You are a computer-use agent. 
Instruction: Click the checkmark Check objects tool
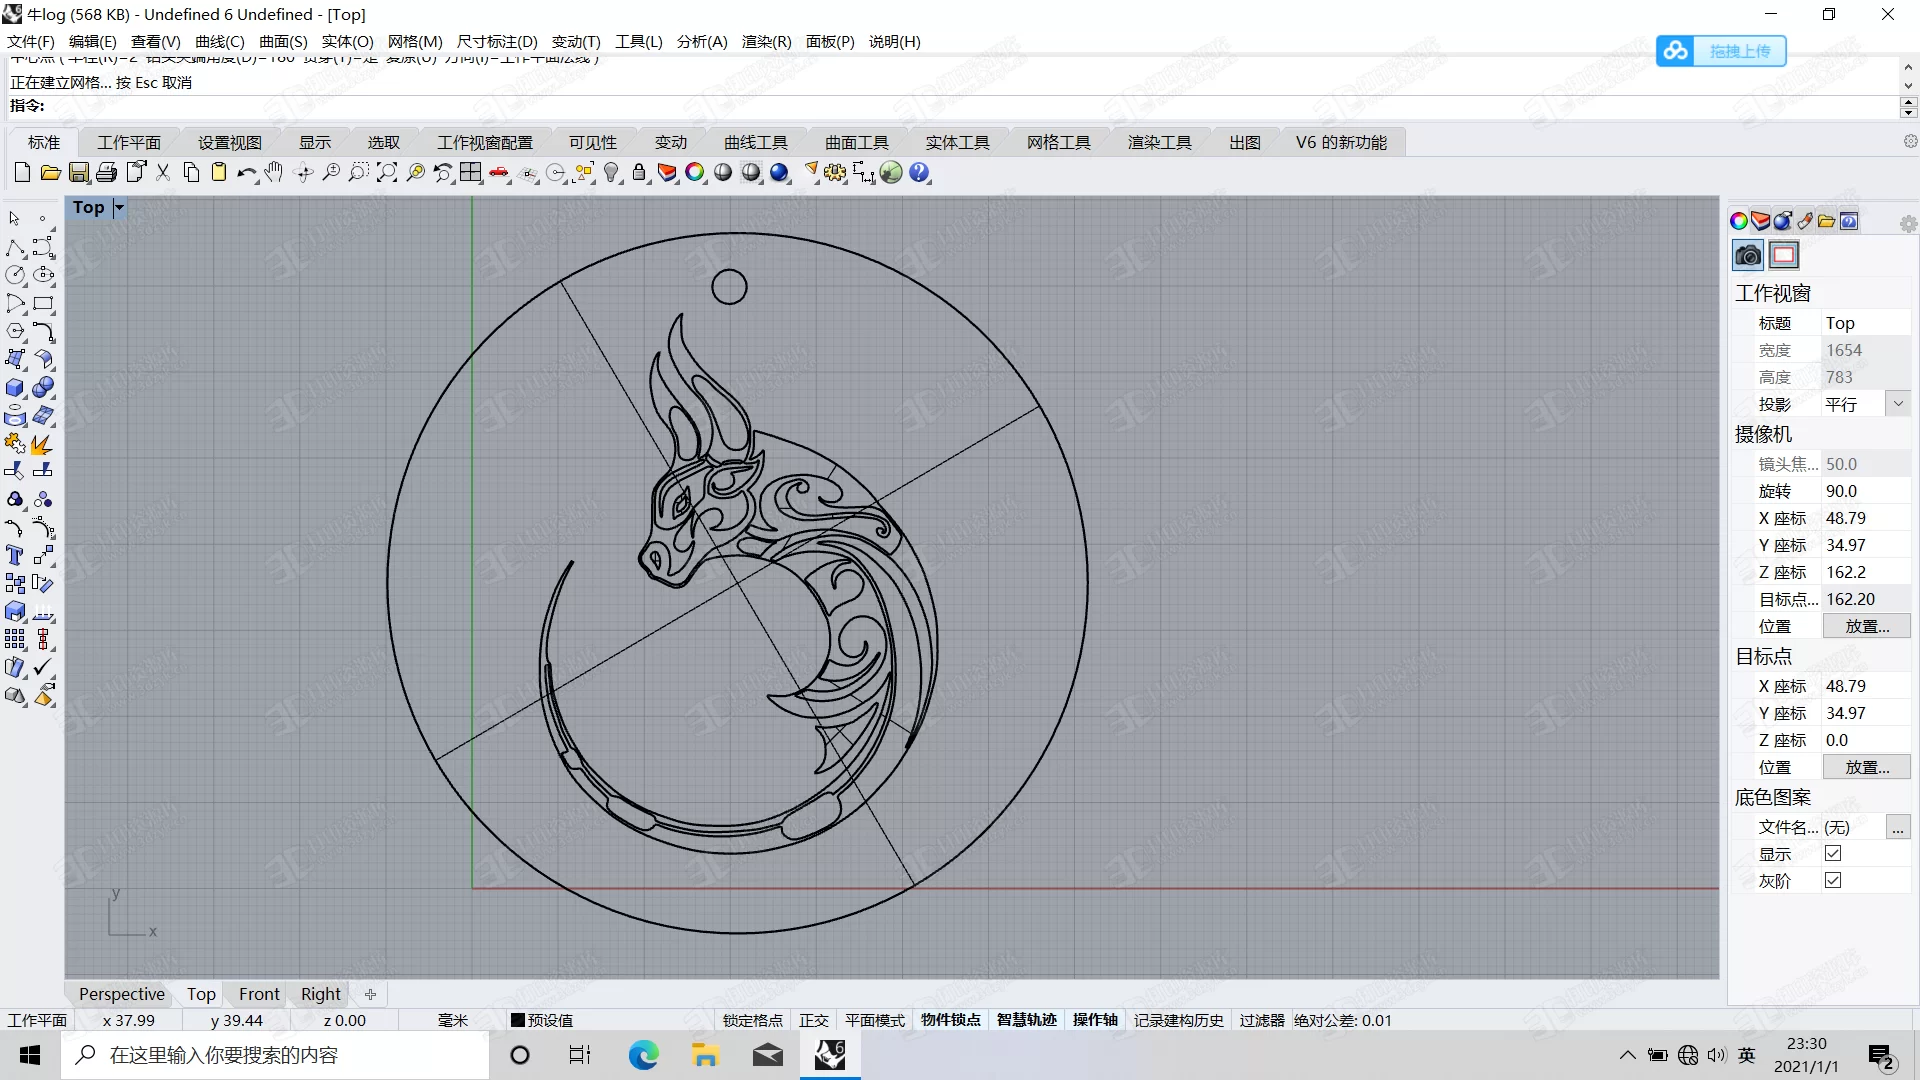pyautogui.click(x=43, y=667)
